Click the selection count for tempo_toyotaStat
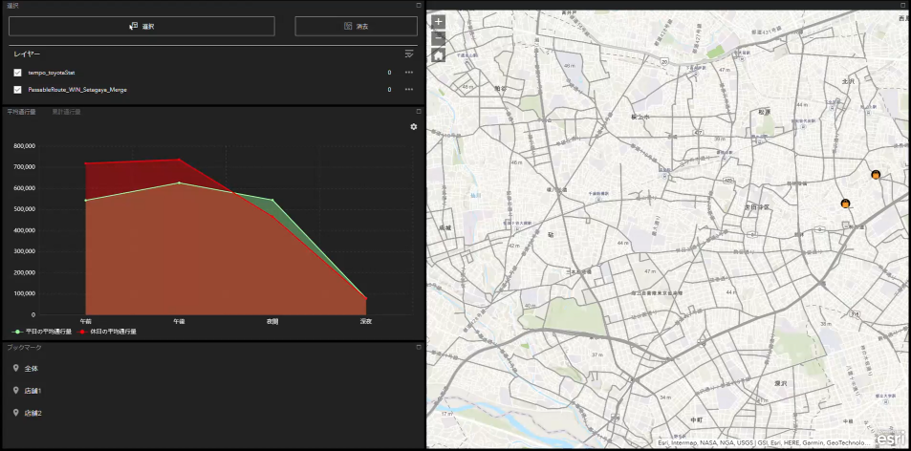The height and width of the screenshot is (451, 911). [x=389, y=73]
